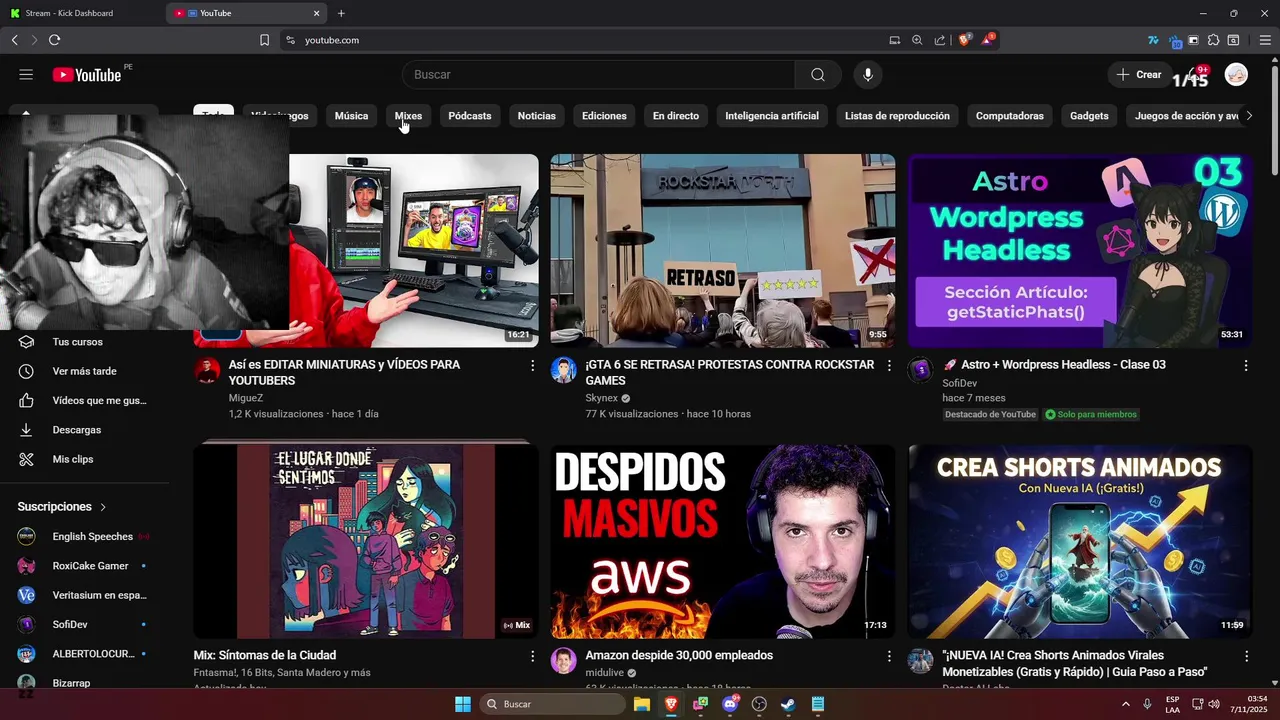Switch to the Stream - Kick Dashboard tab
The height and width of the screenshot is (720, 1280).
(x=83, y=13)
